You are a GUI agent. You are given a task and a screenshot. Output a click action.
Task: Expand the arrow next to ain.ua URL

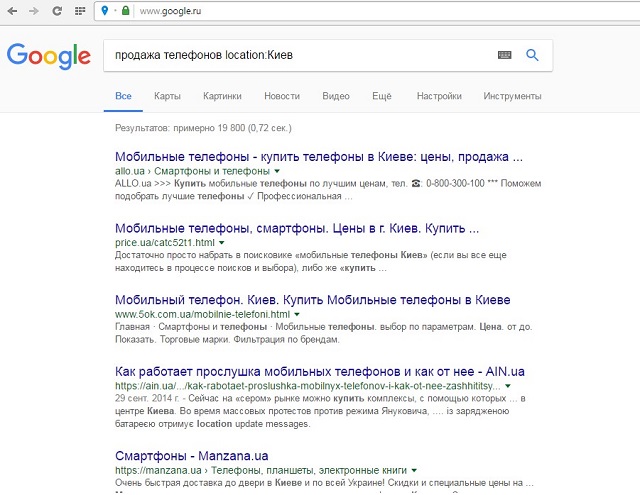pos(508,386)
